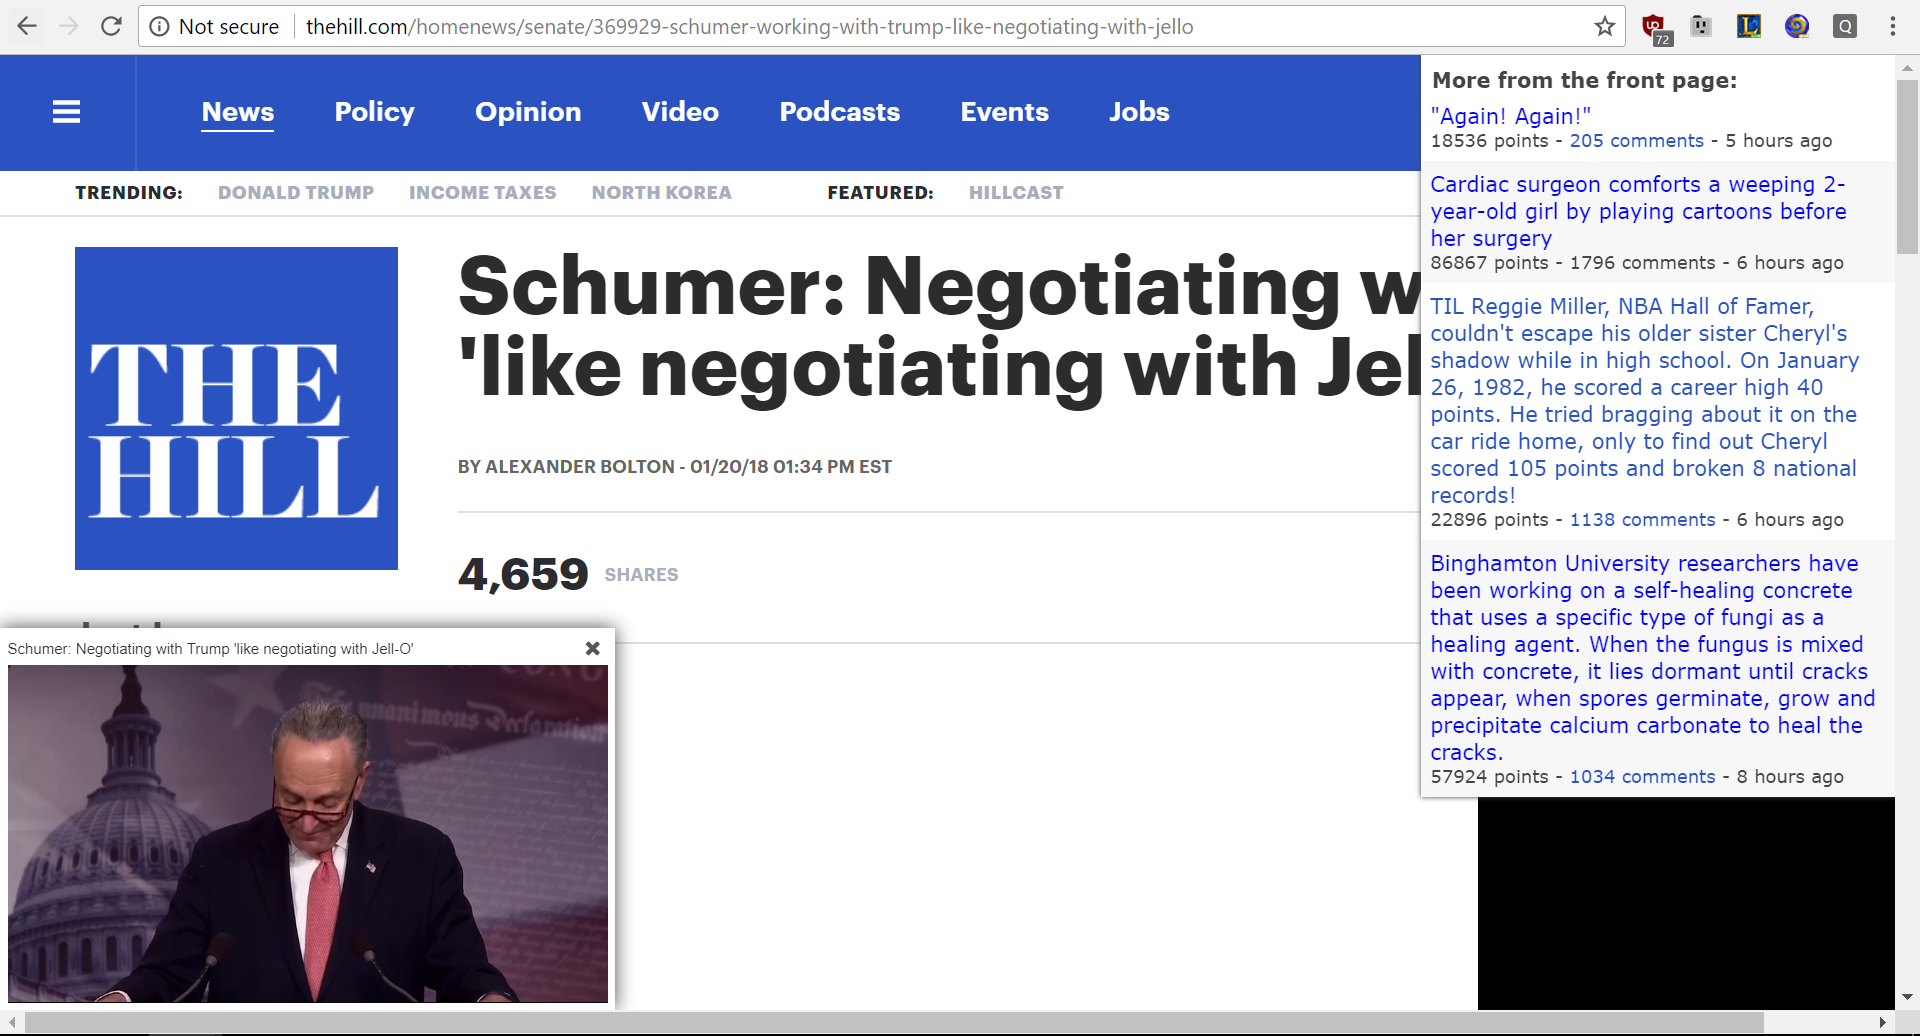
Task: Click the horizontal scrollbar at page bottom
Action: [893, 1022]
